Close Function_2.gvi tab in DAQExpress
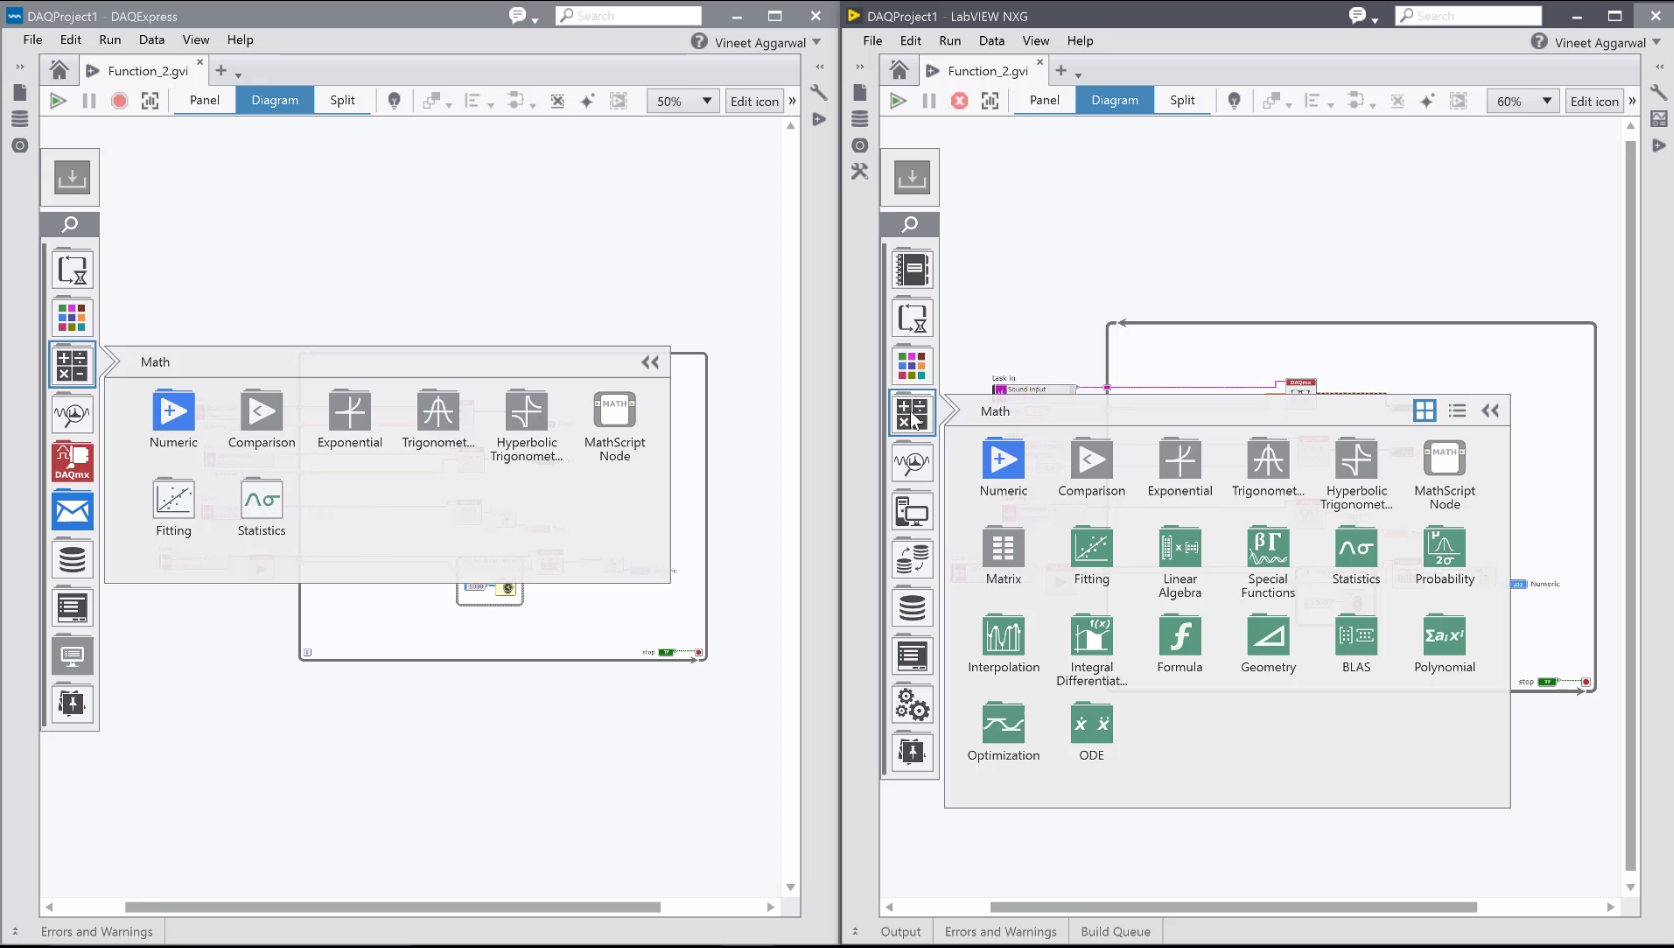This screenshot has width=1674, height=948. pyautogui.click(x=200, y=62)
